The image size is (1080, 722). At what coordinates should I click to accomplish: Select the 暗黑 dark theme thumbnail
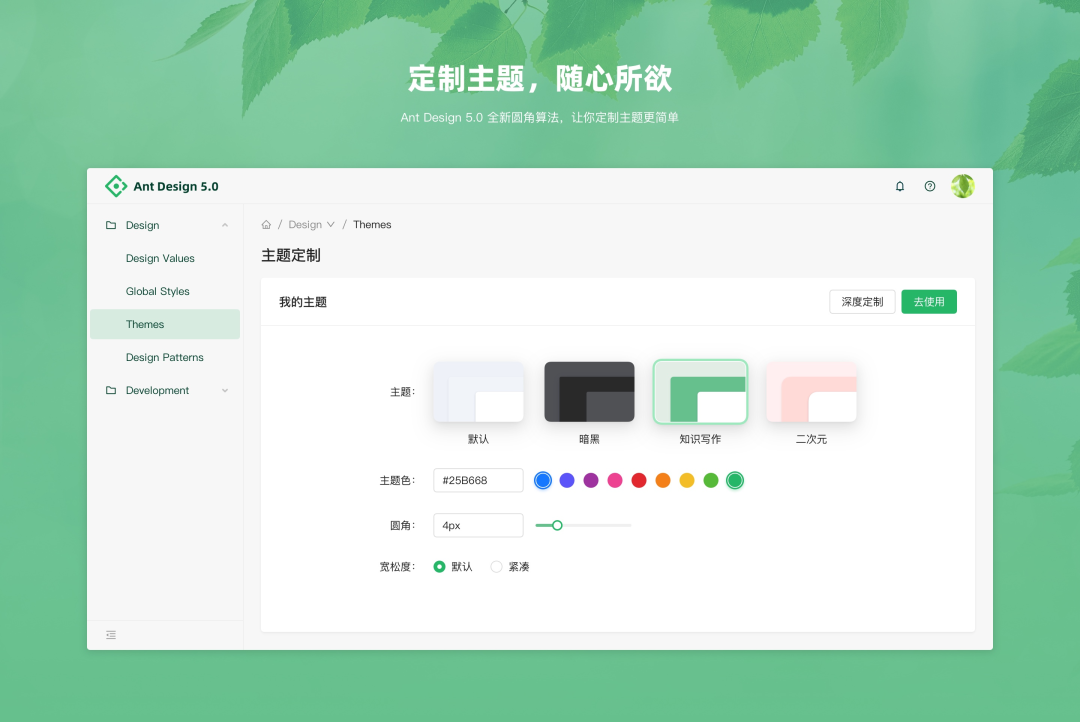(x=589, y=391)
